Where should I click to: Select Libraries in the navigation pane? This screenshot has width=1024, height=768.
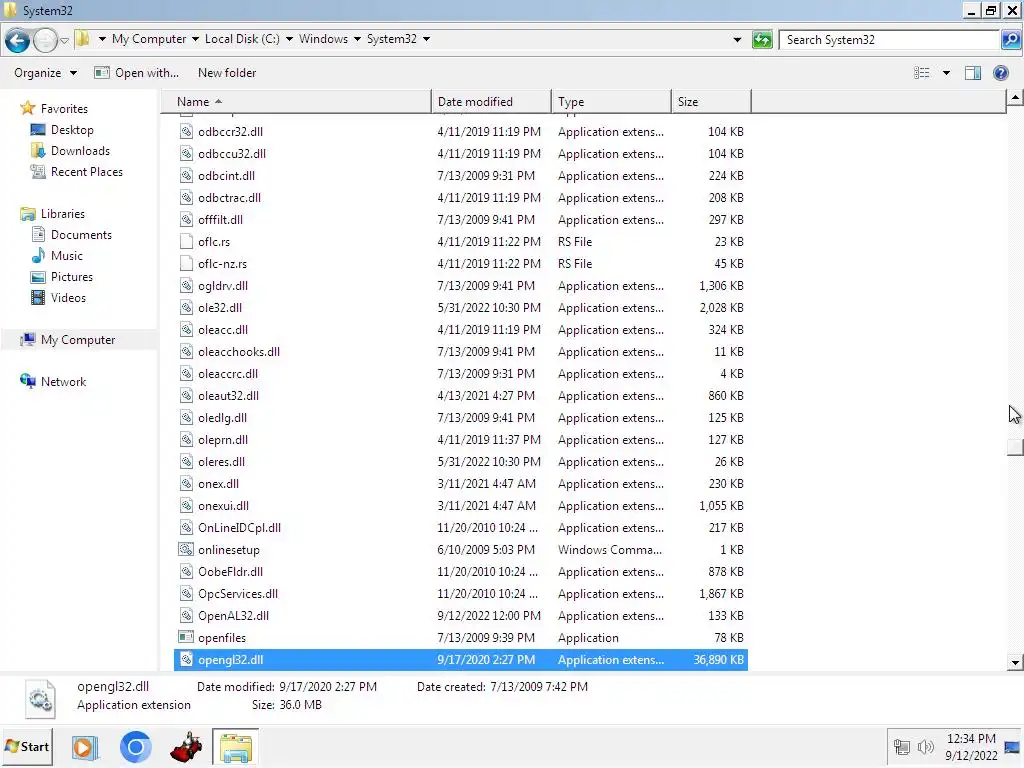tap(63, 214)
